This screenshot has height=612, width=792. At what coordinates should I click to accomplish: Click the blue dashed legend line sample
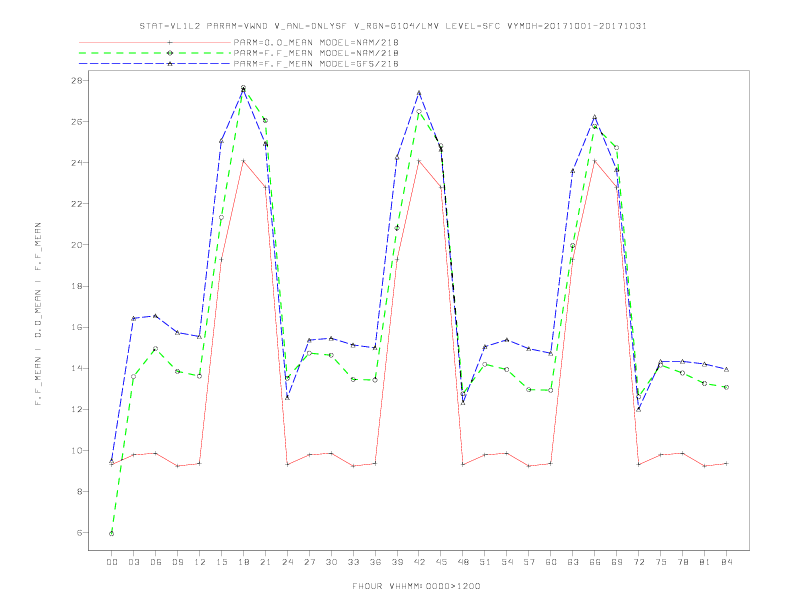pos(155,64)
